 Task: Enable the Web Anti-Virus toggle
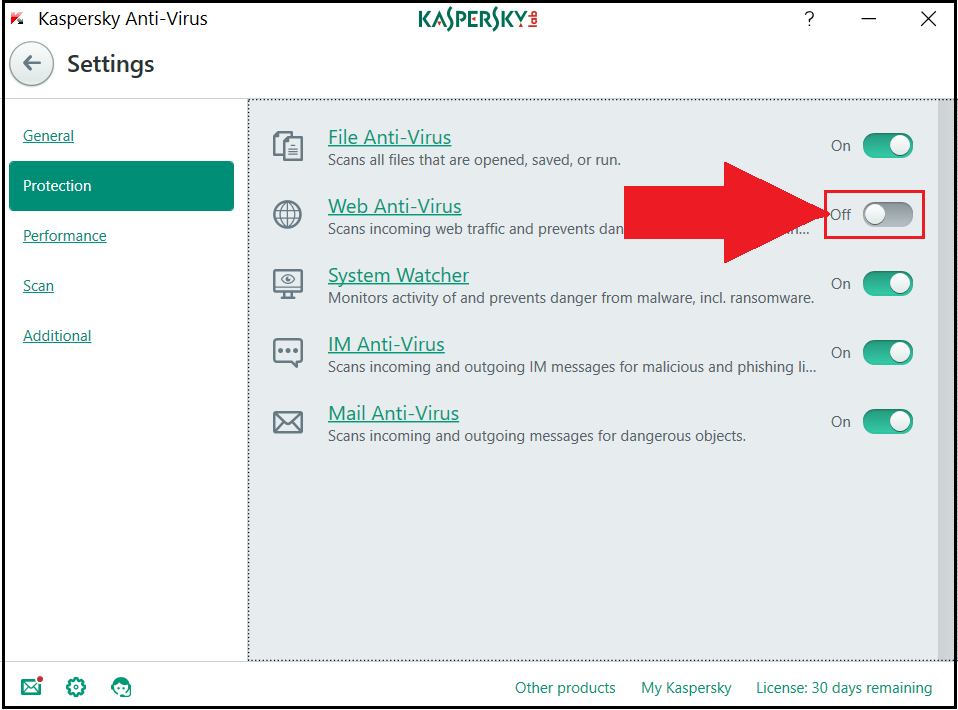[888, 214]
